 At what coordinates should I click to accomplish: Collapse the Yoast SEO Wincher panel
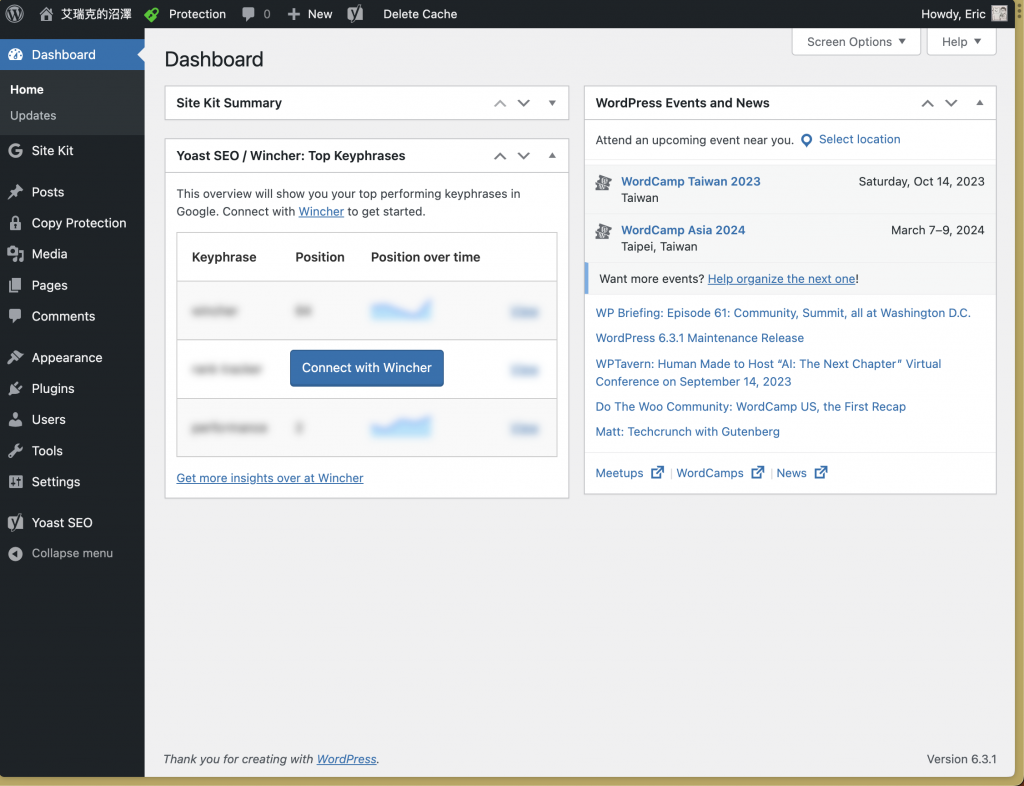tap(552, 156)
